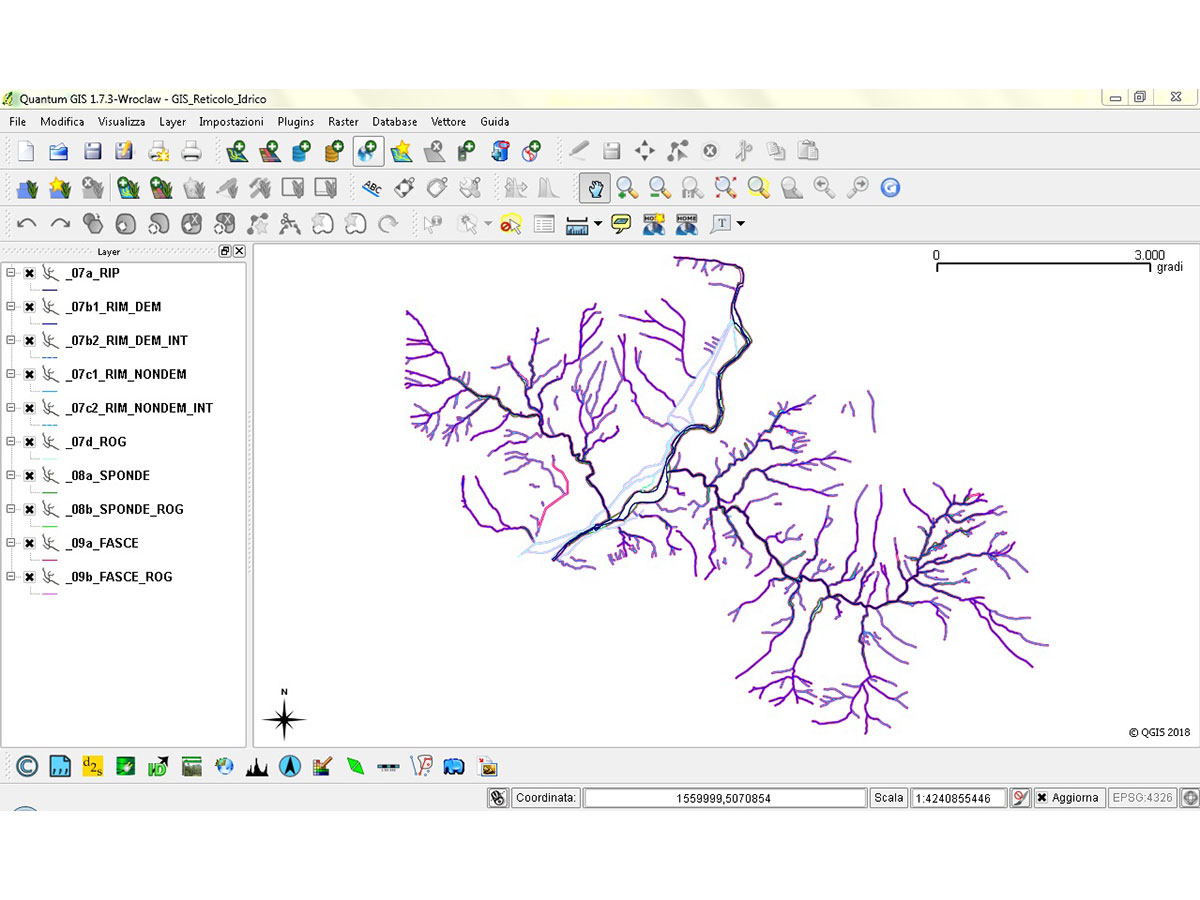Open the Plugins menu
1200x900 pixels.
(296, 122)
